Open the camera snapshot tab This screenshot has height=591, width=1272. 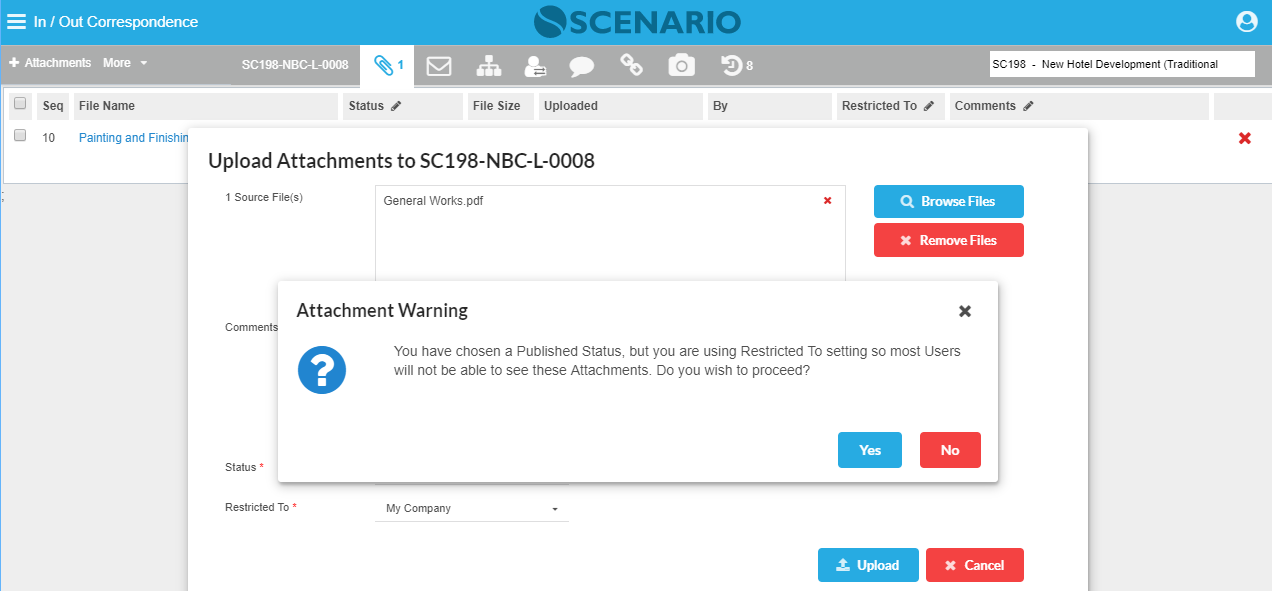[x=682, y=66]
